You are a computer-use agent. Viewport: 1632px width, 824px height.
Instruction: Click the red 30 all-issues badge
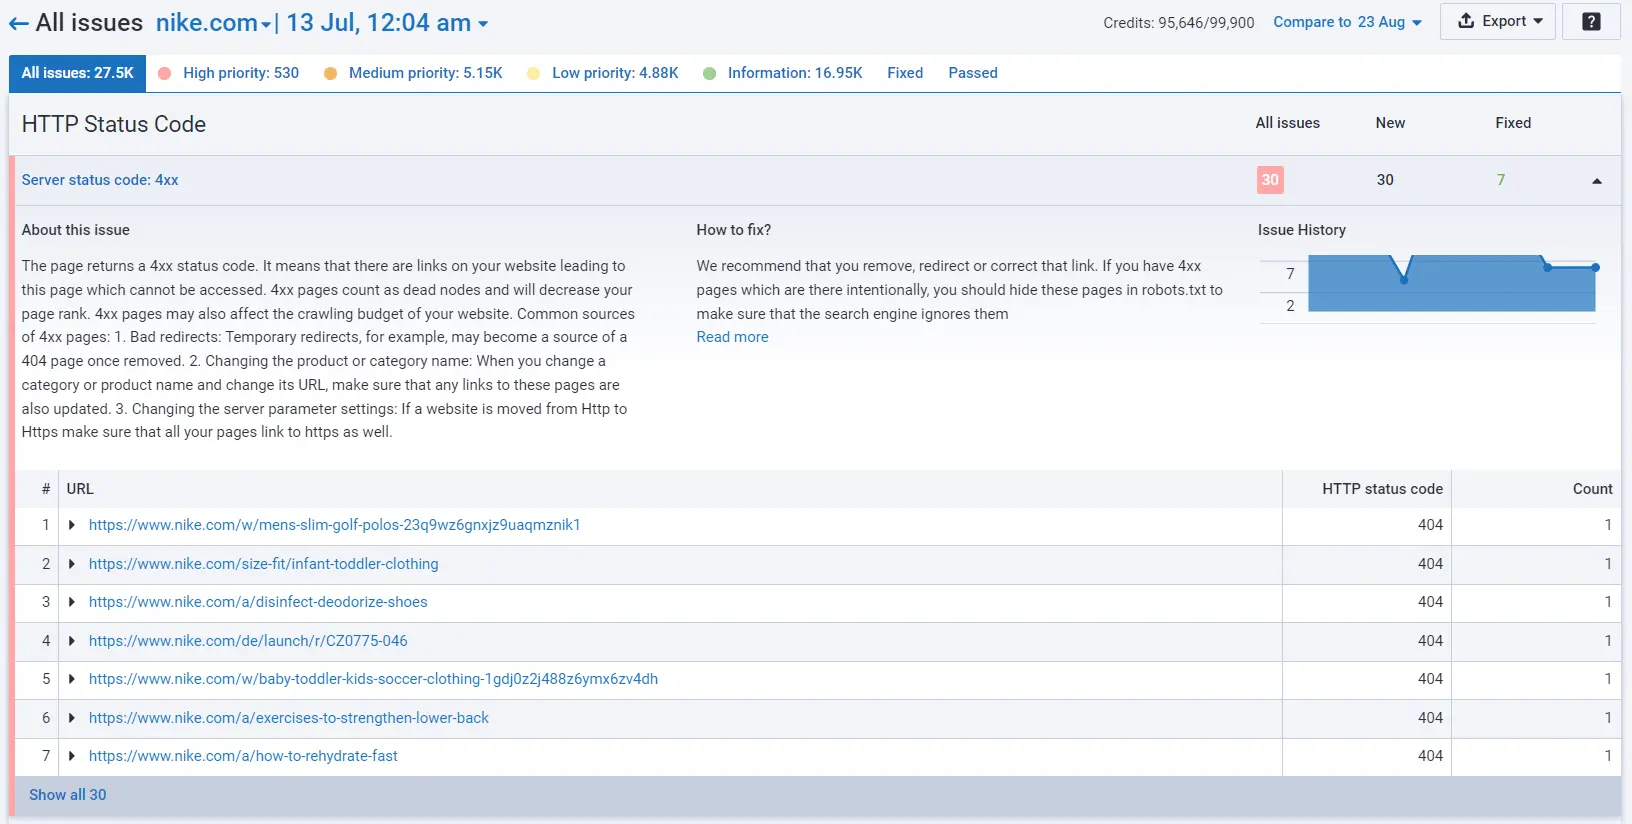1270,180
